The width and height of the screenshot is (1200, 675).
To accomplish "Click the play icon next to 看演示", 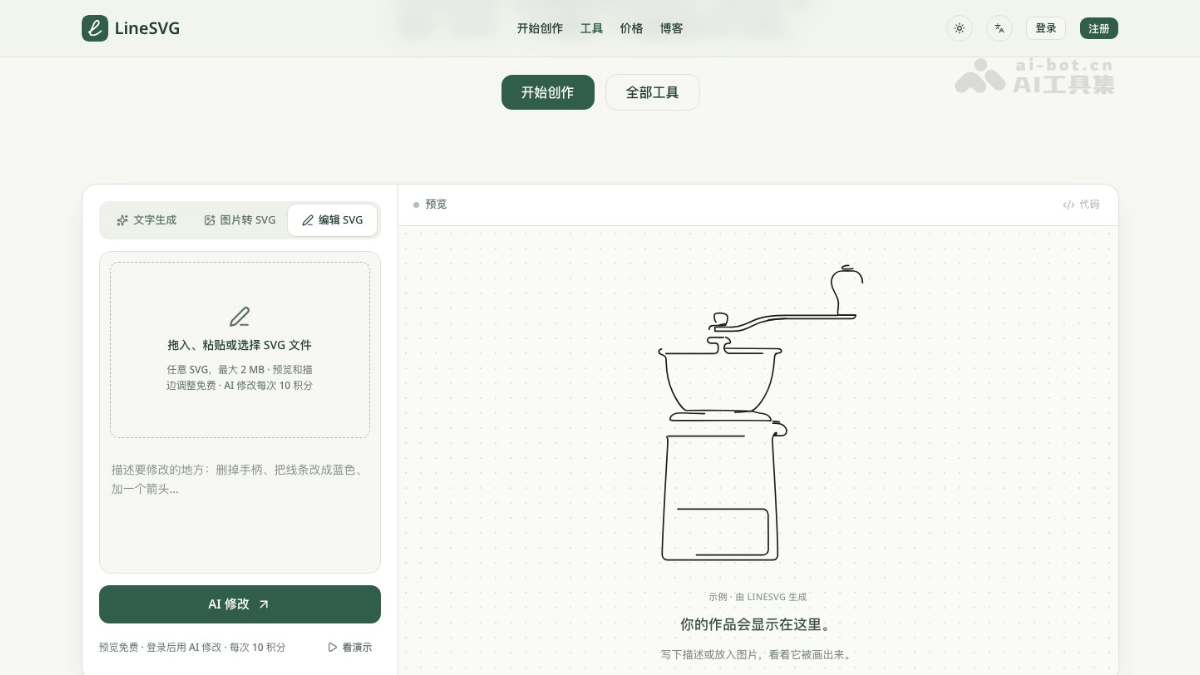I will click(x=333, y=647).
